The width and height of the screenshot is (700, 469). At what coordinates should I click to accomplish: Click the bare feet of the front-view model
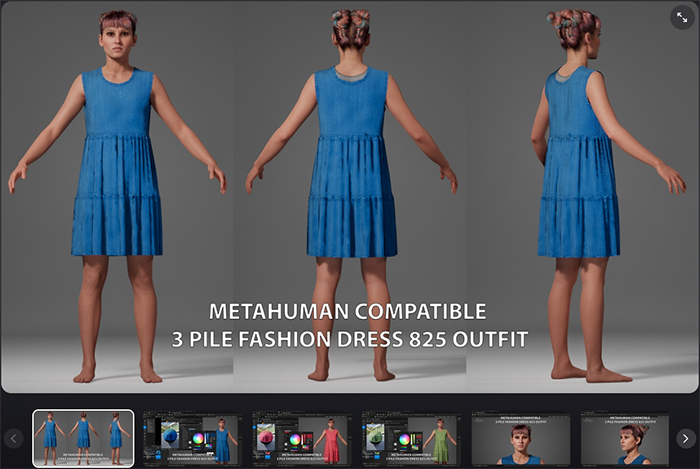(116, 374)
